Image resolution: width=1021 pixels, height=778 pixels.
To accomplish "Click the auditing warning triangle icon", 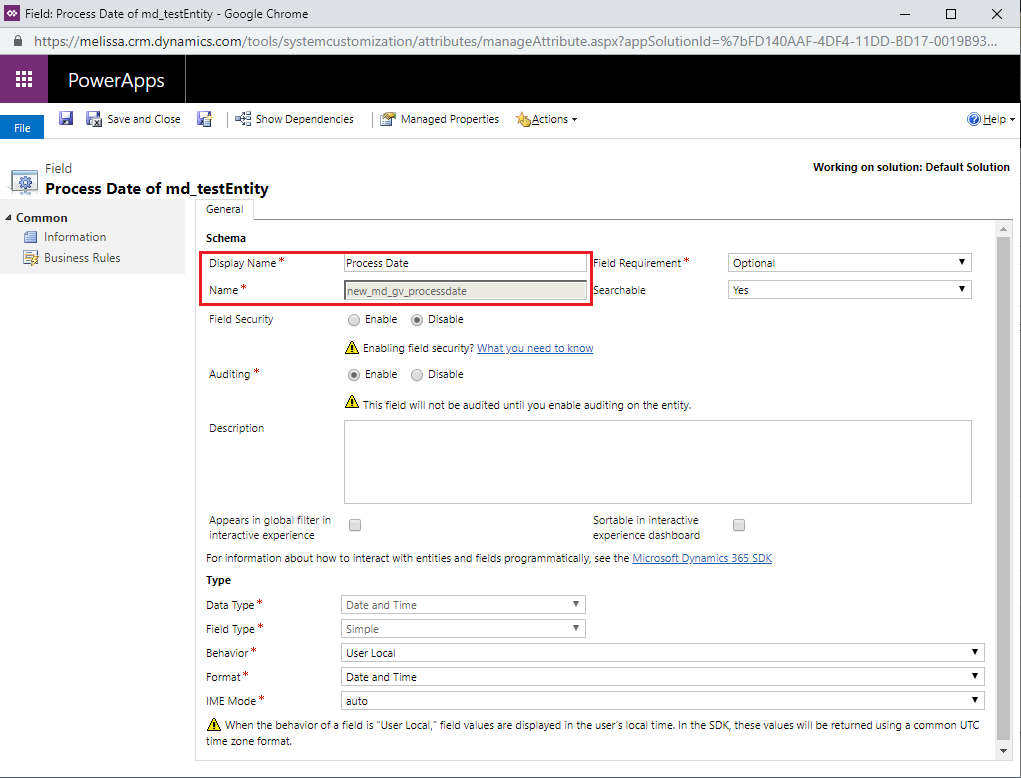I will click(x=352, y=402).
